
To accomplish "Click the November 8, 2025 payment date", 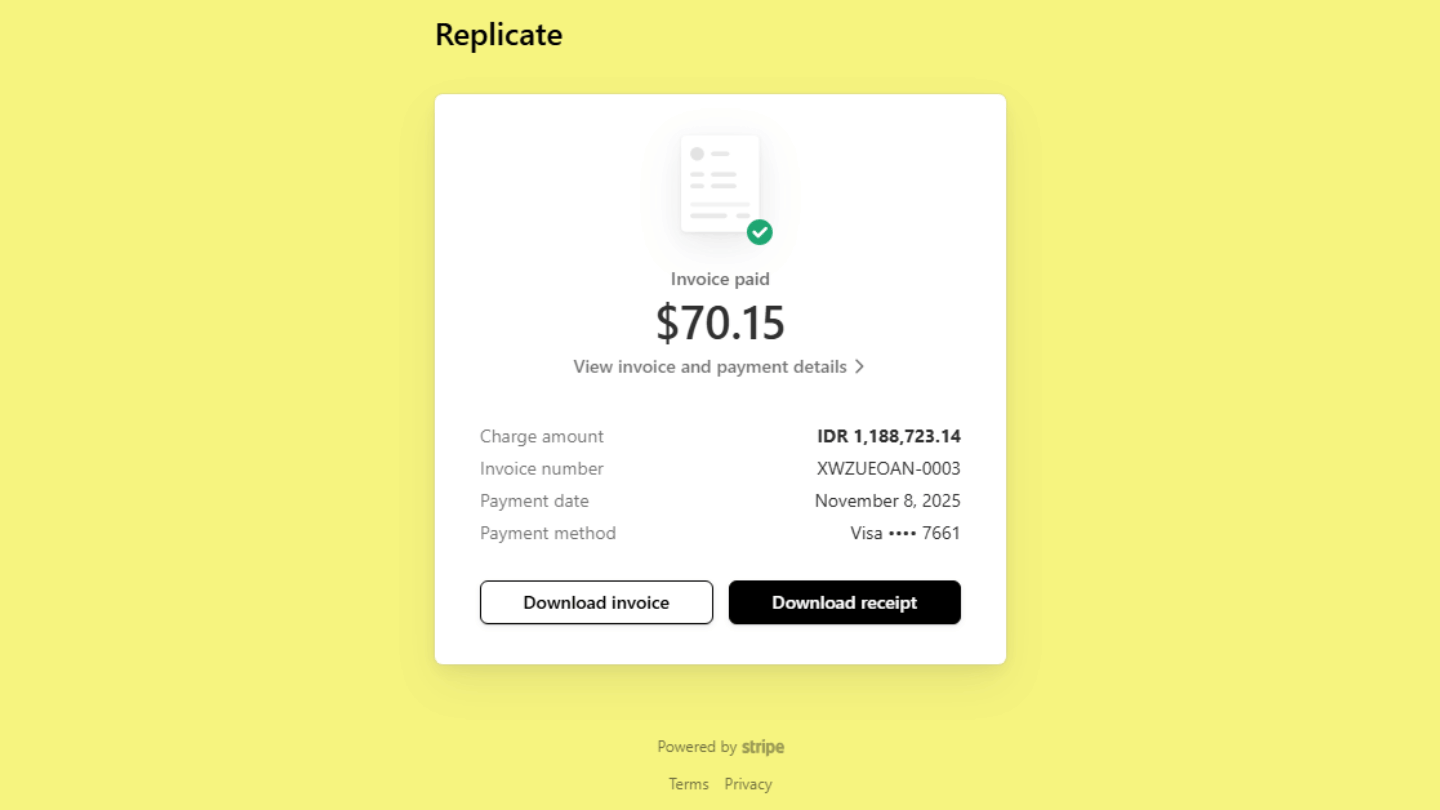I will click(x=888, y=501).
